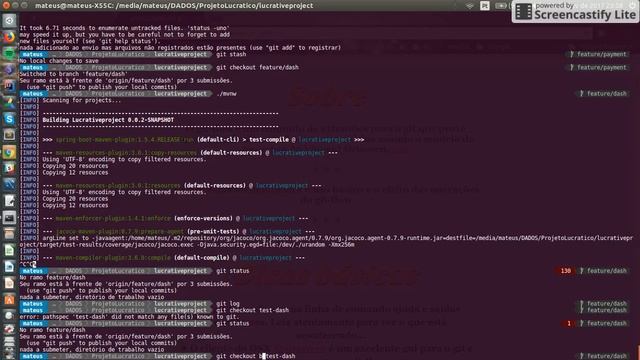Switch to Google Chrome in the dock
Screen dimensions: 640x360
[9, 152]
